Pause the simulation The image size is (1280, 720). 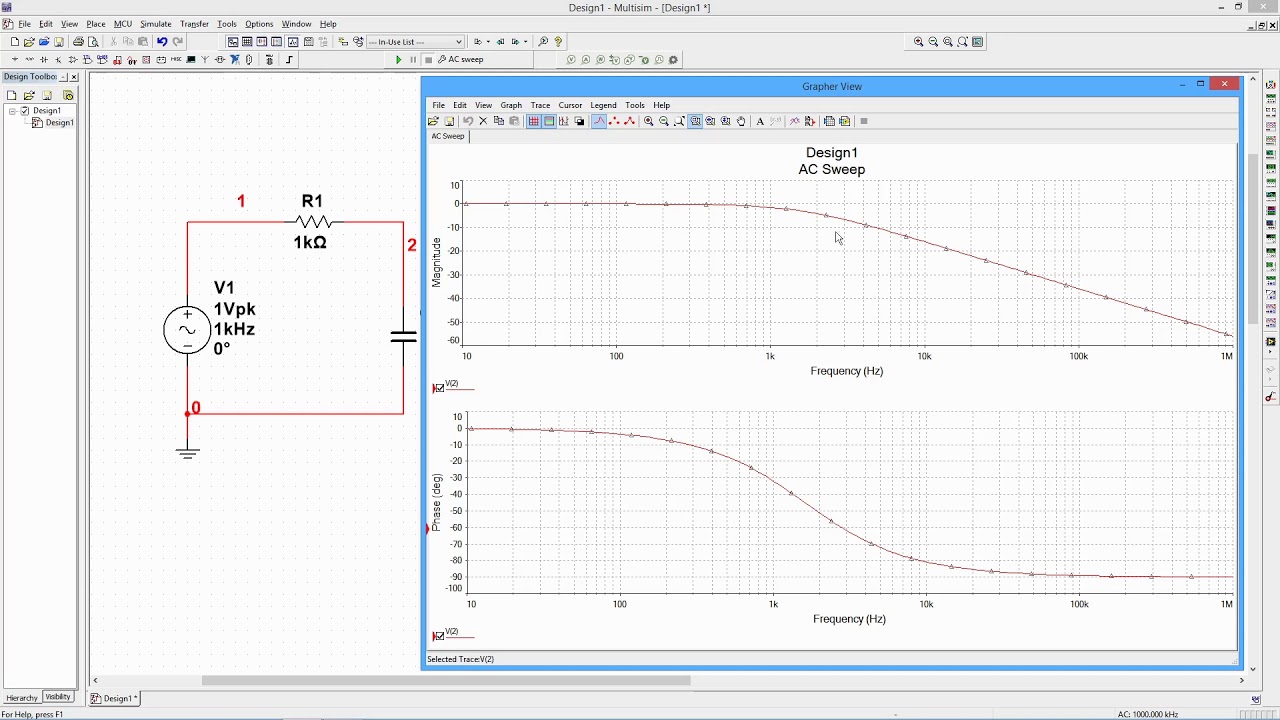coord(413,60)
